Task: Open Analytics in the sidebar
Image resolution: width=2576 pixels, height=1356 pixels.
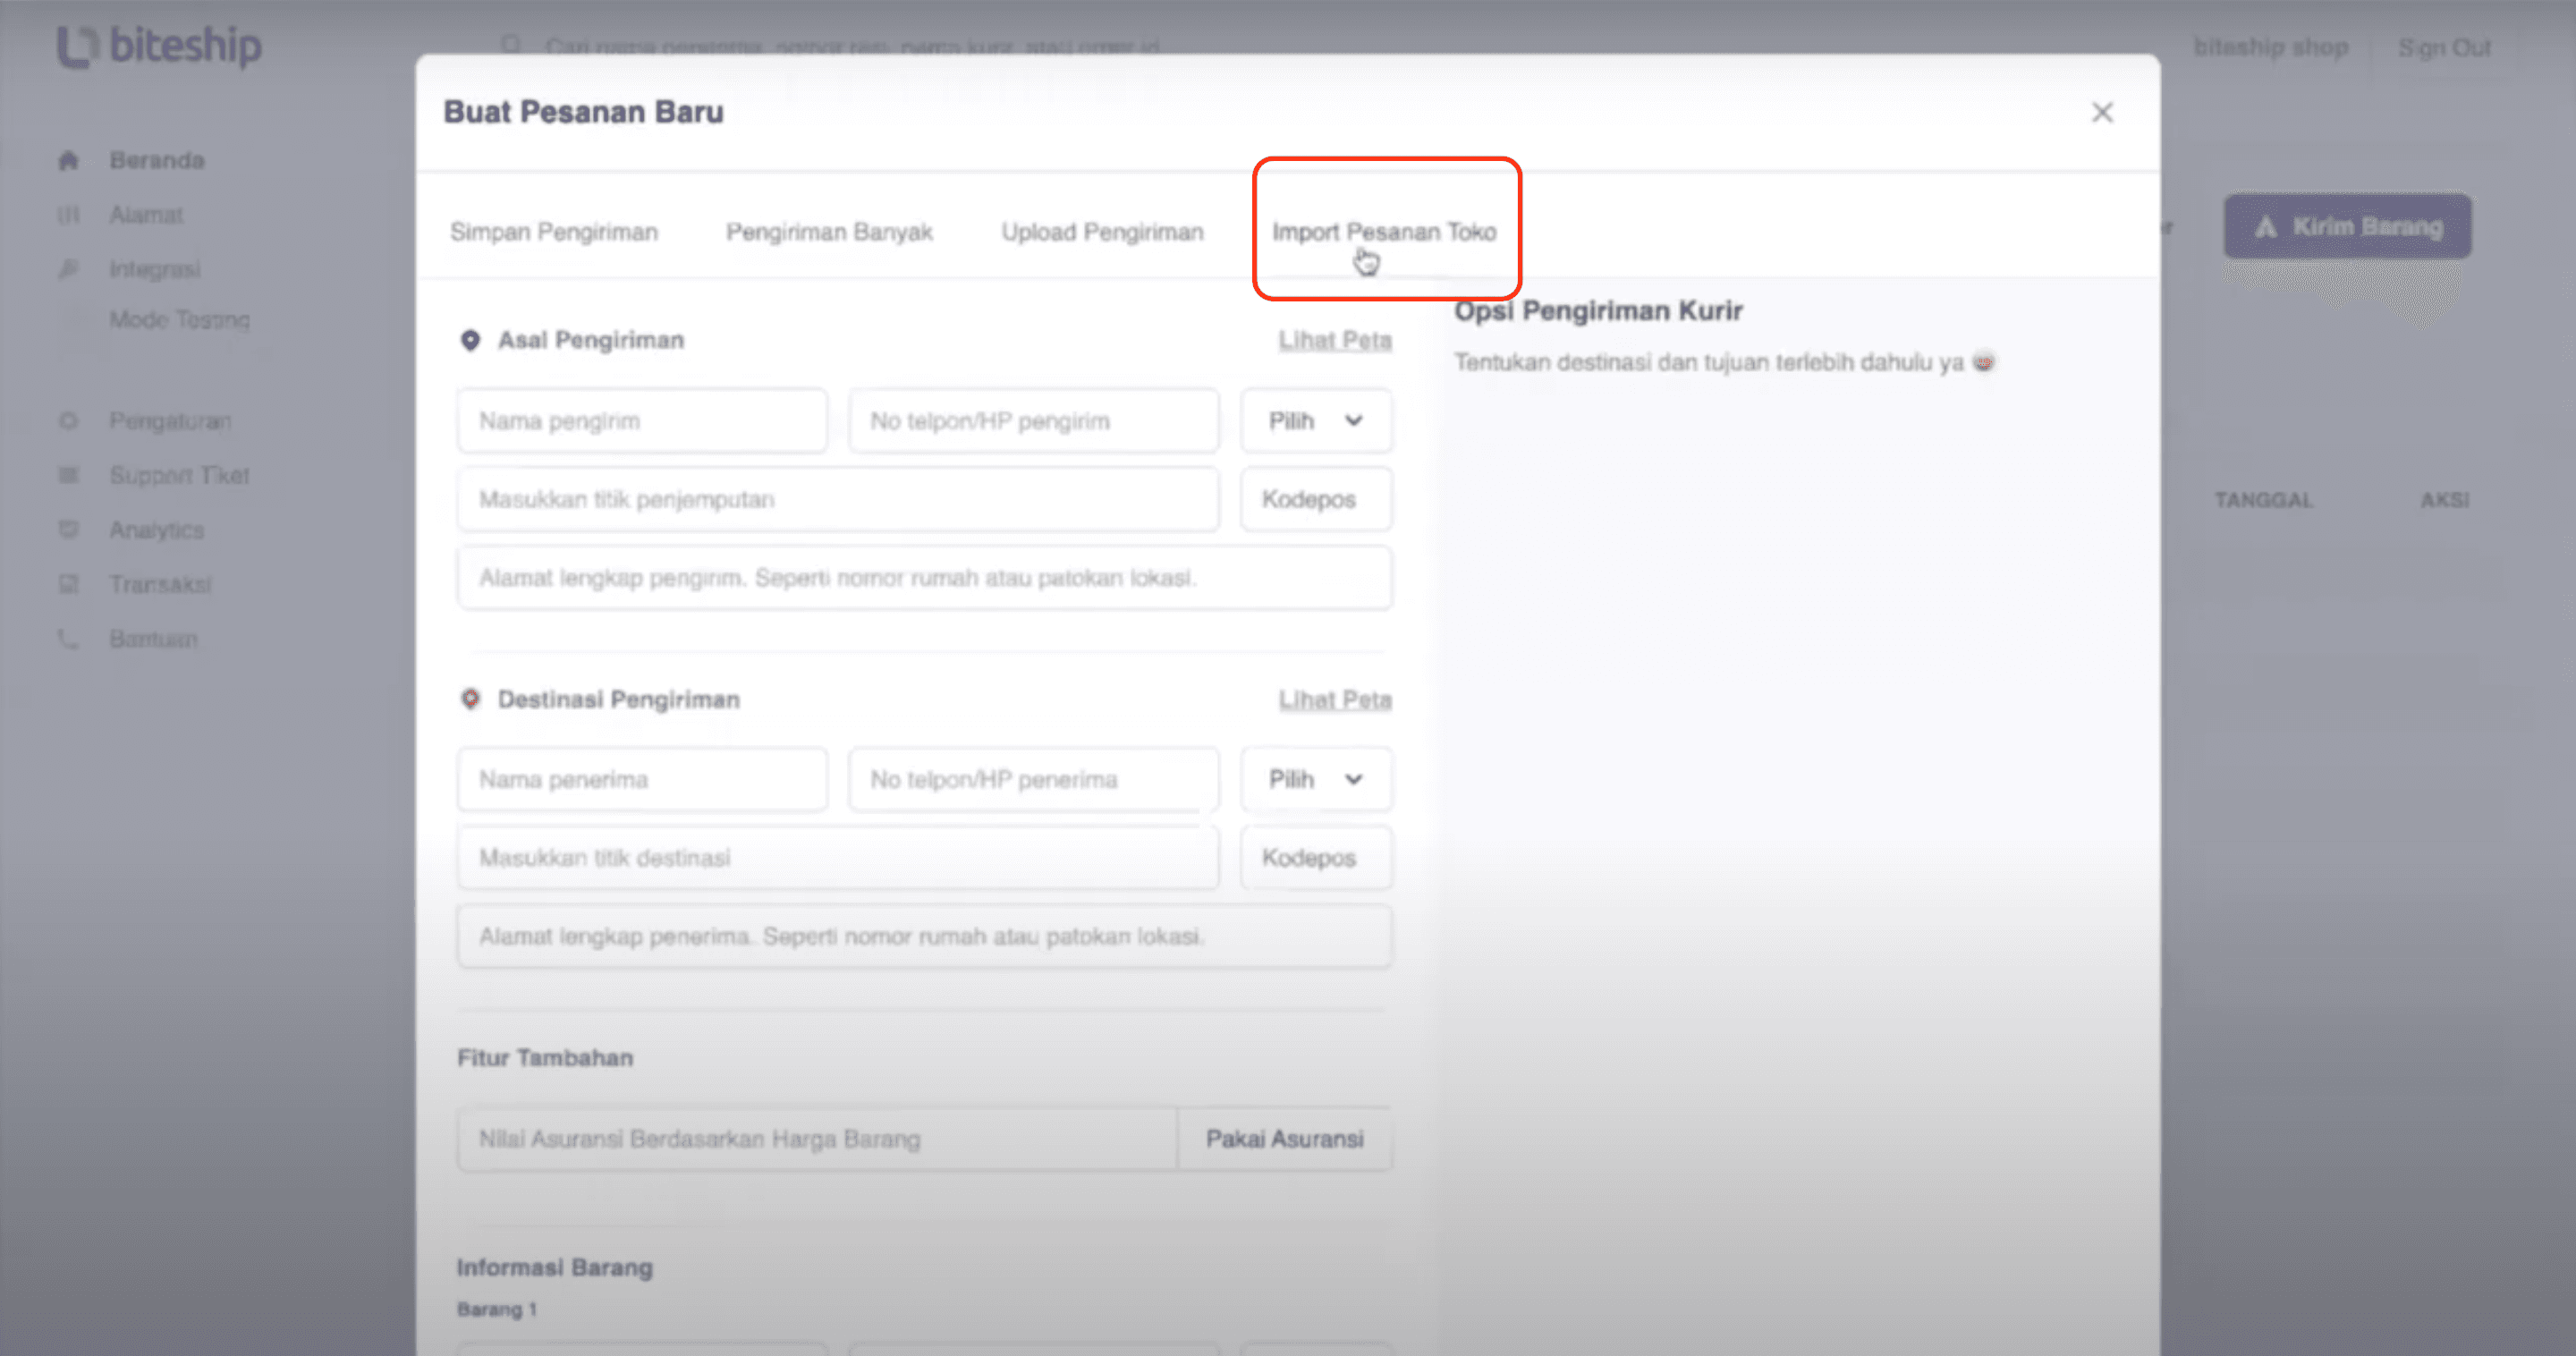Action: coord(157,530)
